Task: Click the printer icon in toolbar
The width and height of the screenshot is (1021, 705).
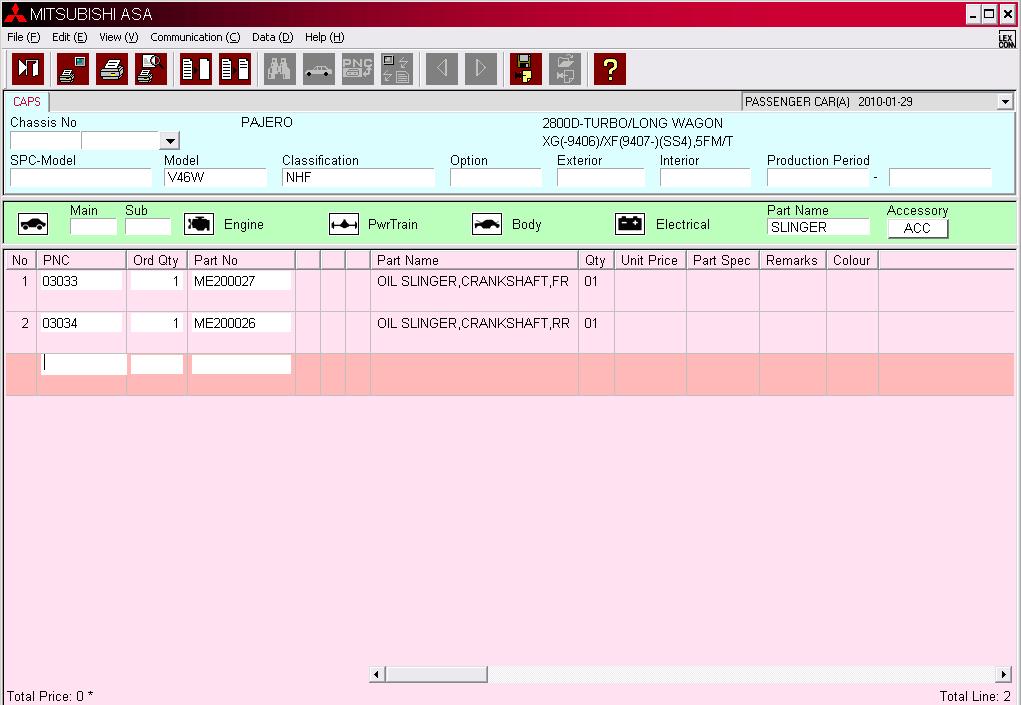Action: [112, 69]
